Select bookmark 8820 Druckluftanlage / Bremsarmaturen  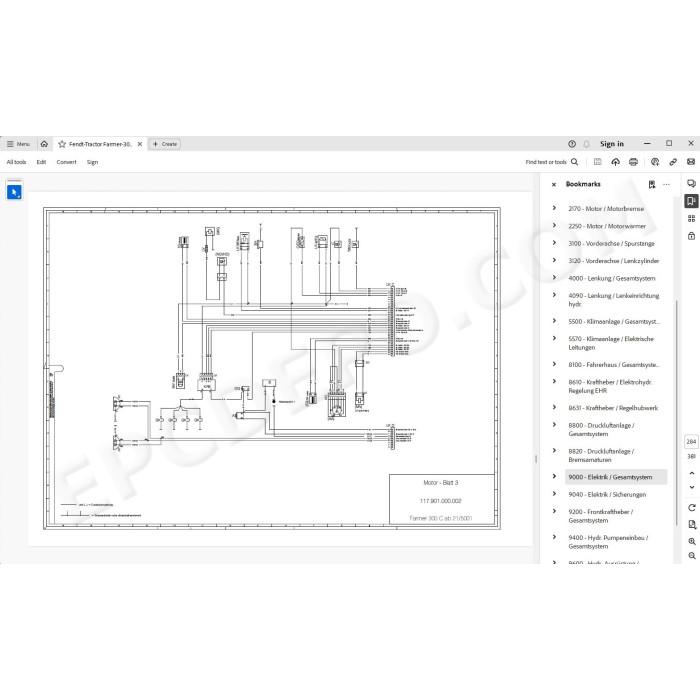(x=601, y=455)
